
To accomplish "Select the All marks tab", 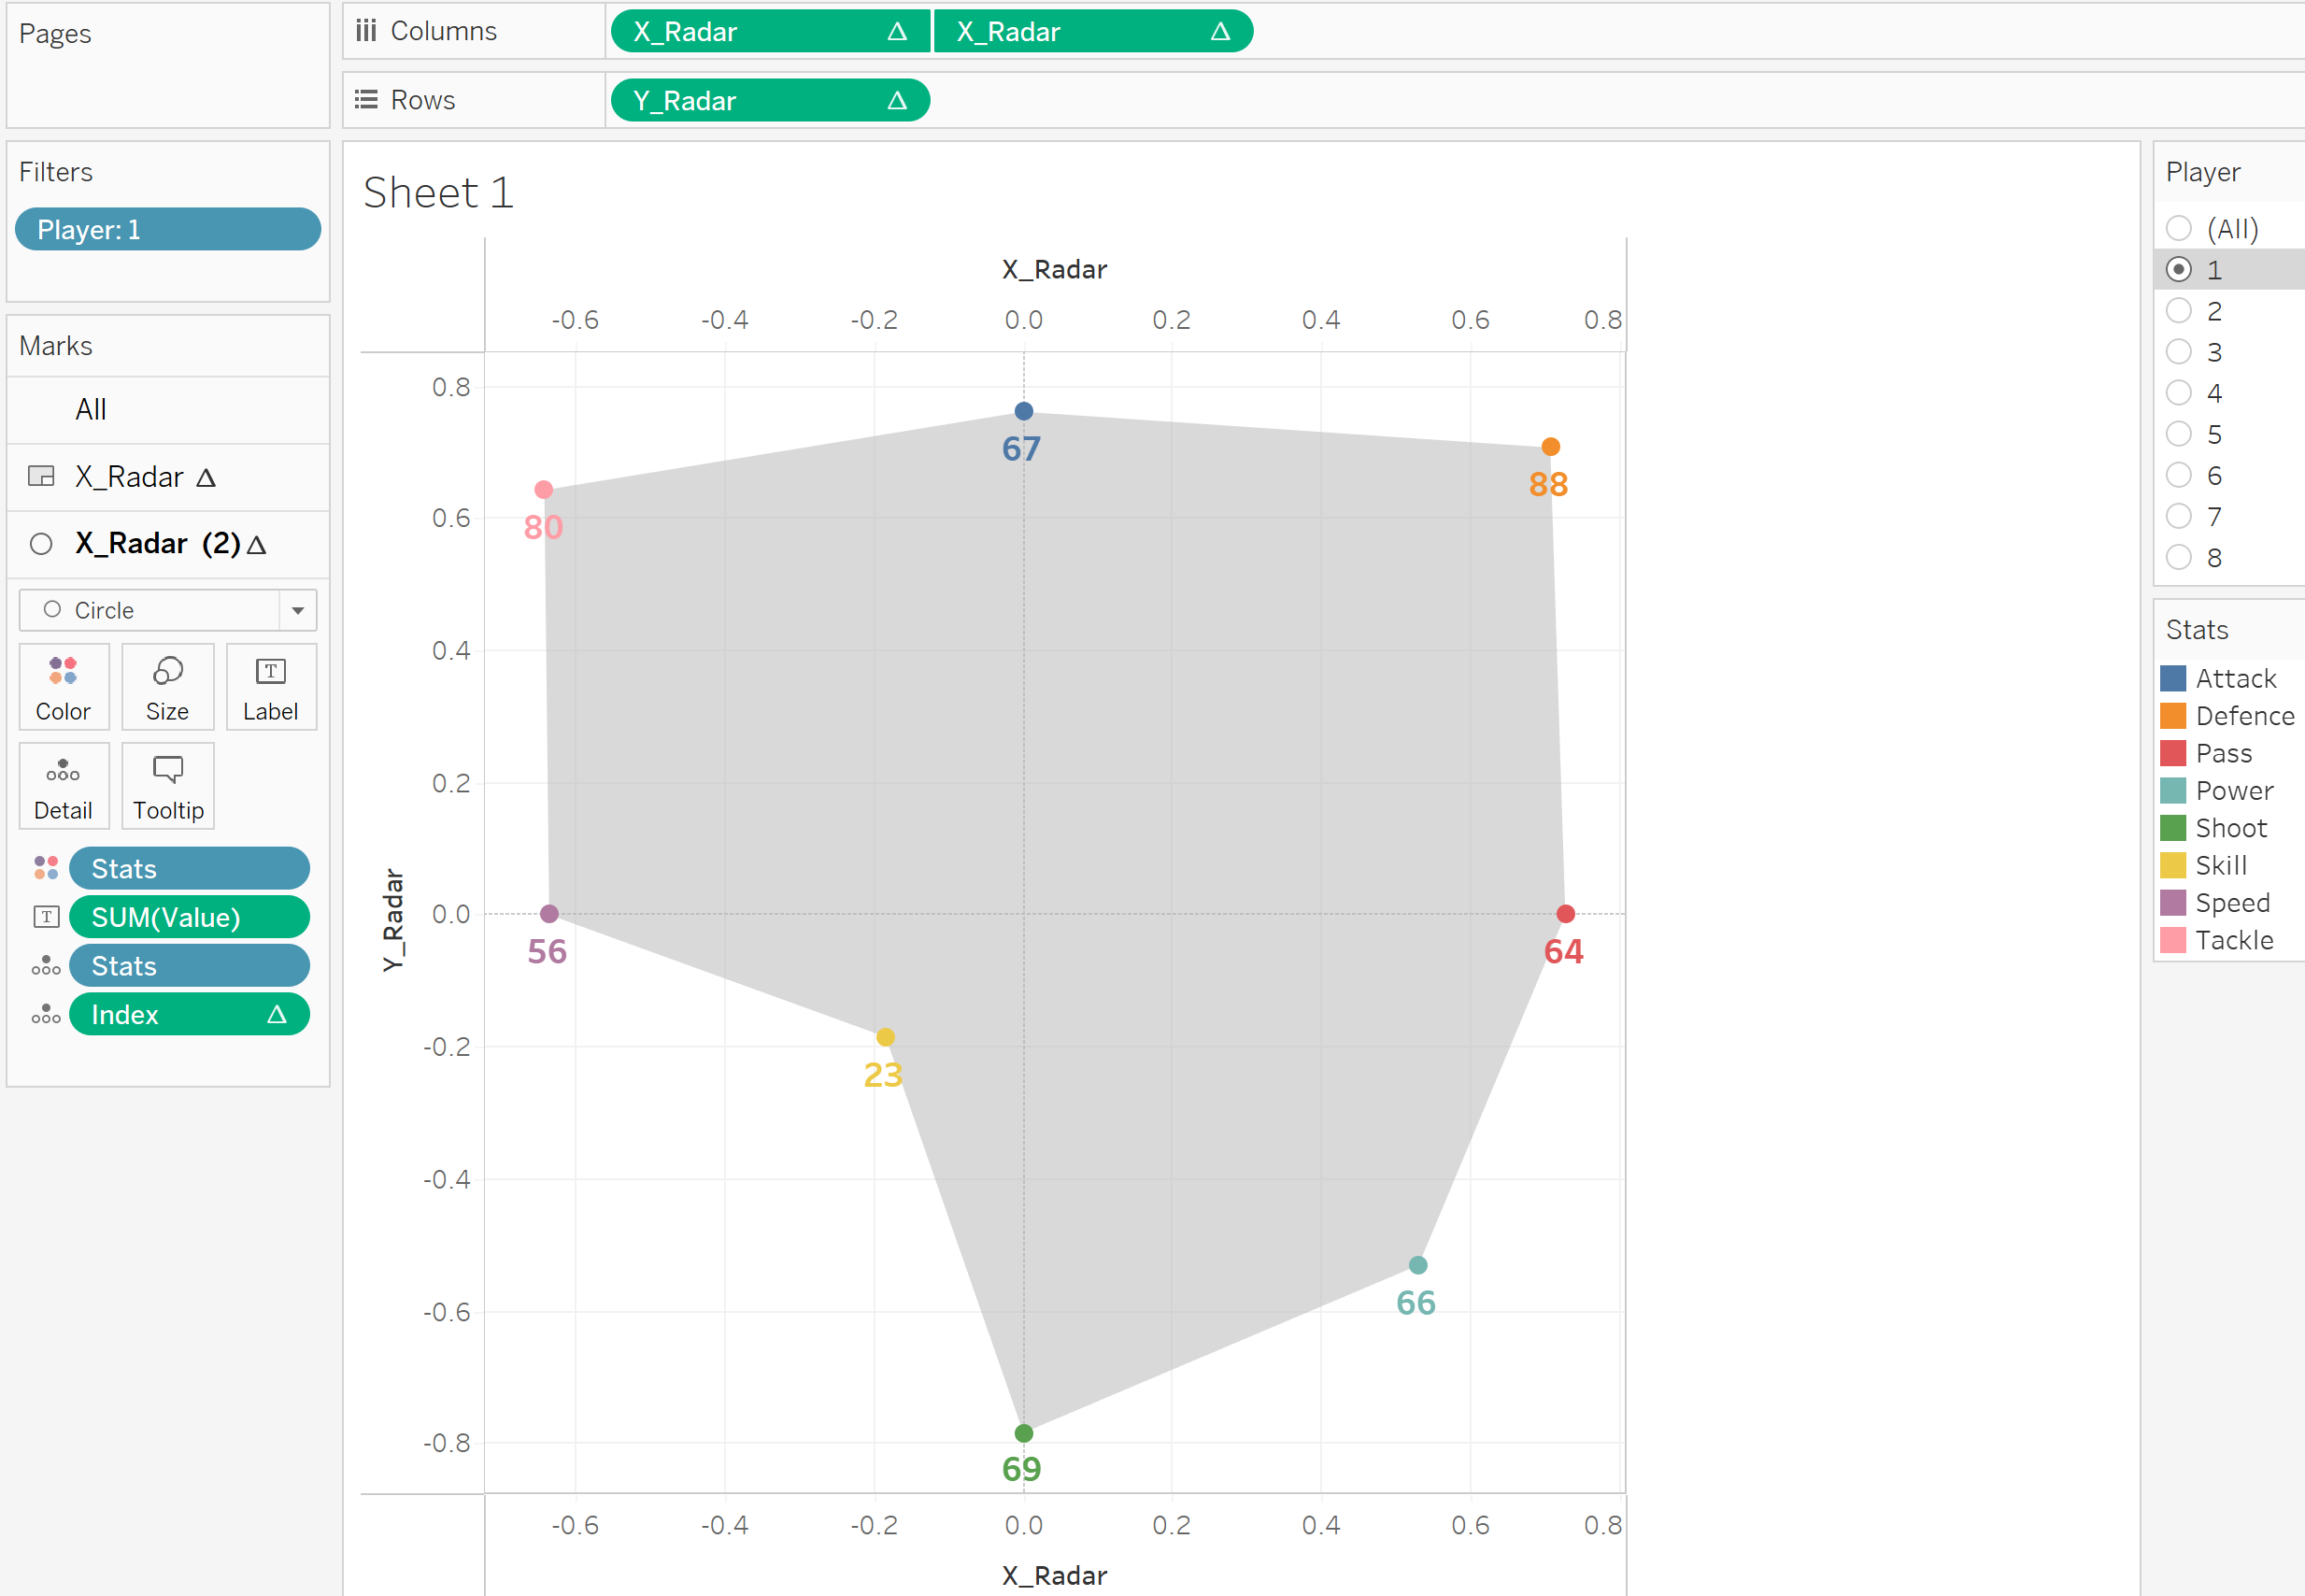I will [x=91, y=410].
